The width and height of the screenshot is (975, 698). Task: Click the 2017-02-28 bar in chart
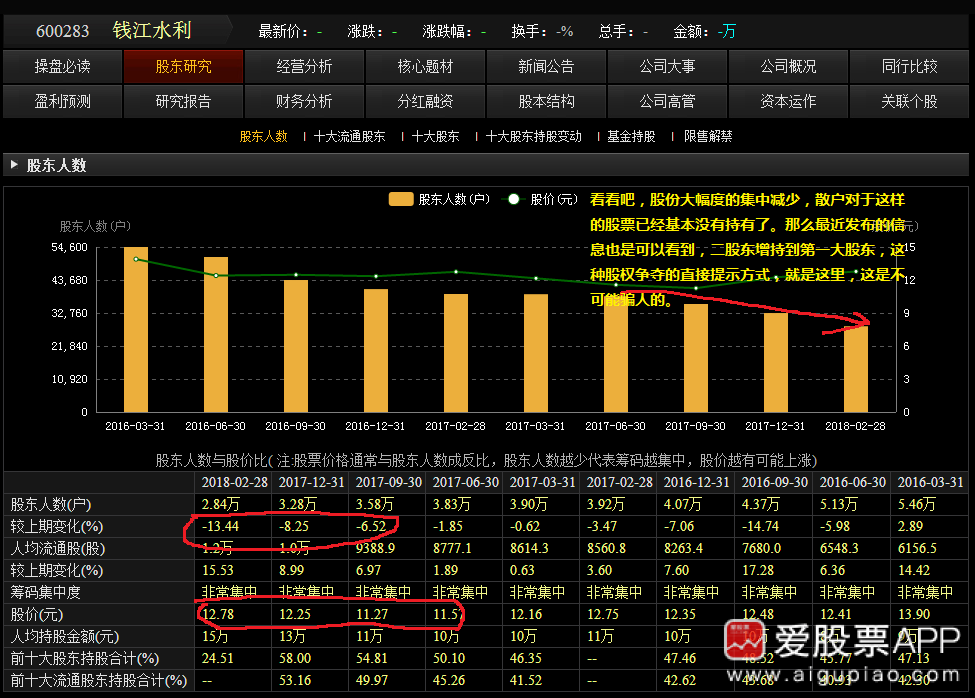pos(456,353)
